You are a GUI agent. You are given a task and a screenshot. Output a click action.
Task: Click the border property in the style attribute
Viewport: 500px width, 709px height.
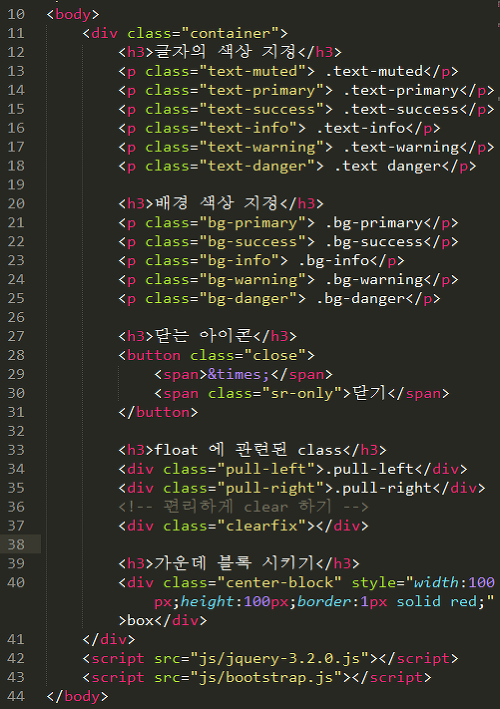pyautogui.click(x=324, y=601)
